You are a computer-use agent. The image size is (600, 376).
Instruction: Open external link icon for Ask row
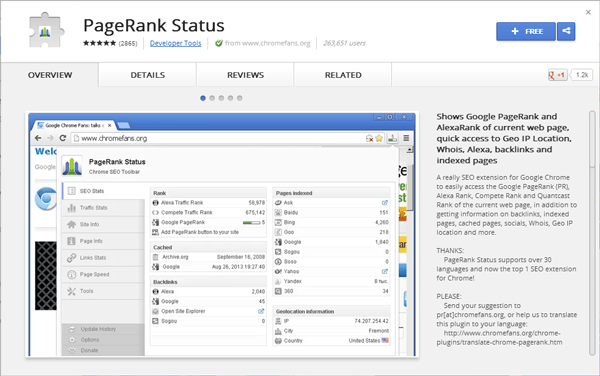(385, 203)
